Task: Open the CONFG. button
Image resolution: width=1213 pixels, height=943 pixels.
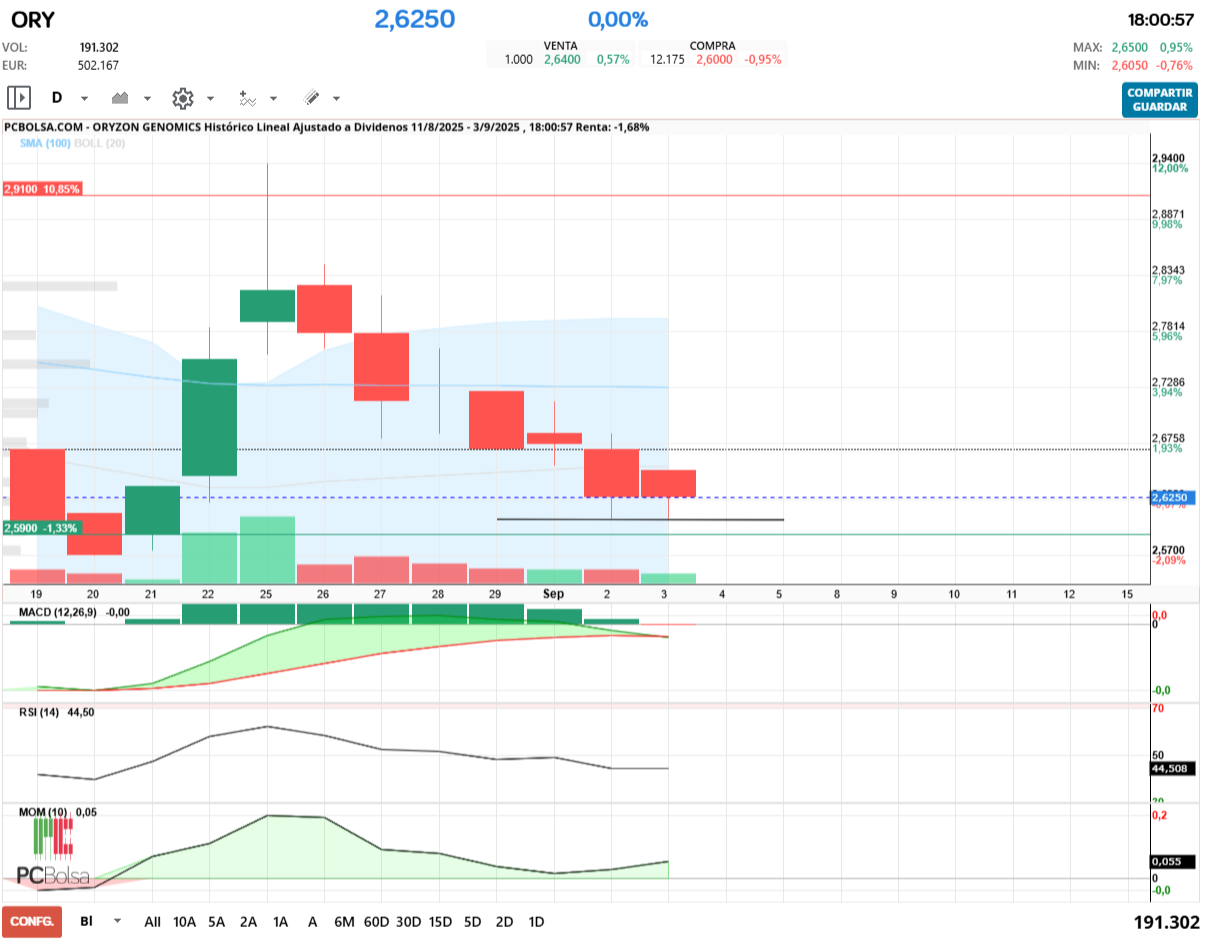Action: (x=32, y=922)
